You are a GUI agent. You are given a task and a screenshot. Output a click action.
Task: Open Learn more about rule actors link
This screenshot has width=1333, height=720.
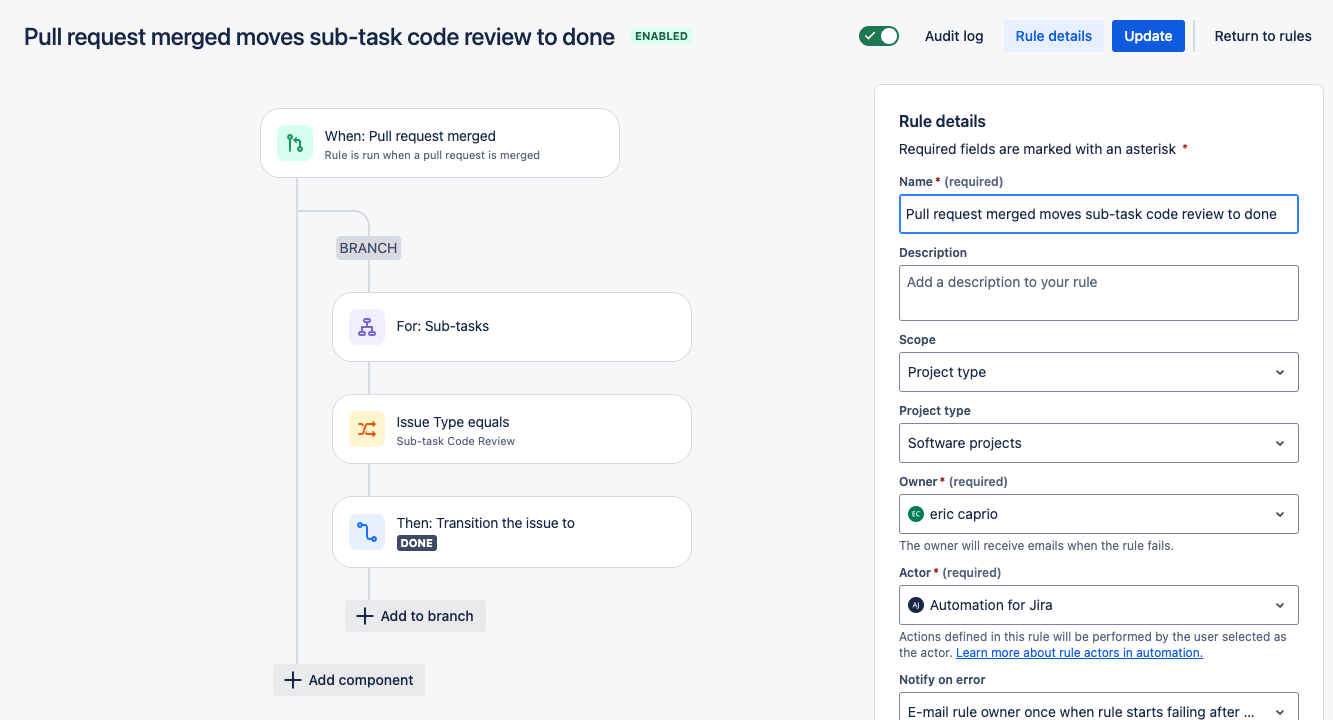click(1079, 653)
